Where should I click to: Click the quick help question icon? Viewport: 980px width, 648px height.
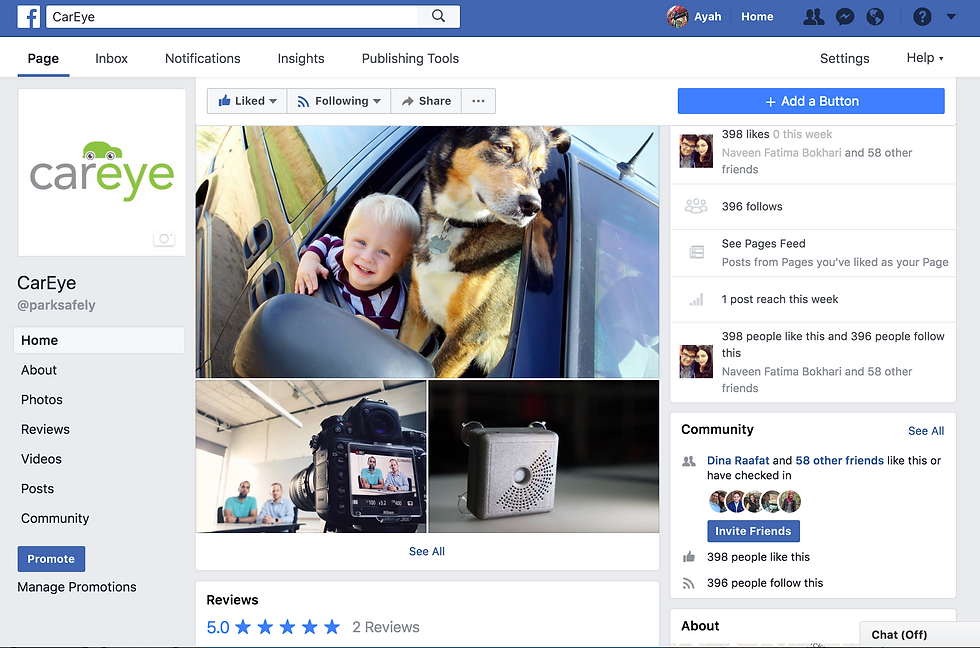click(x=922, y=17)
